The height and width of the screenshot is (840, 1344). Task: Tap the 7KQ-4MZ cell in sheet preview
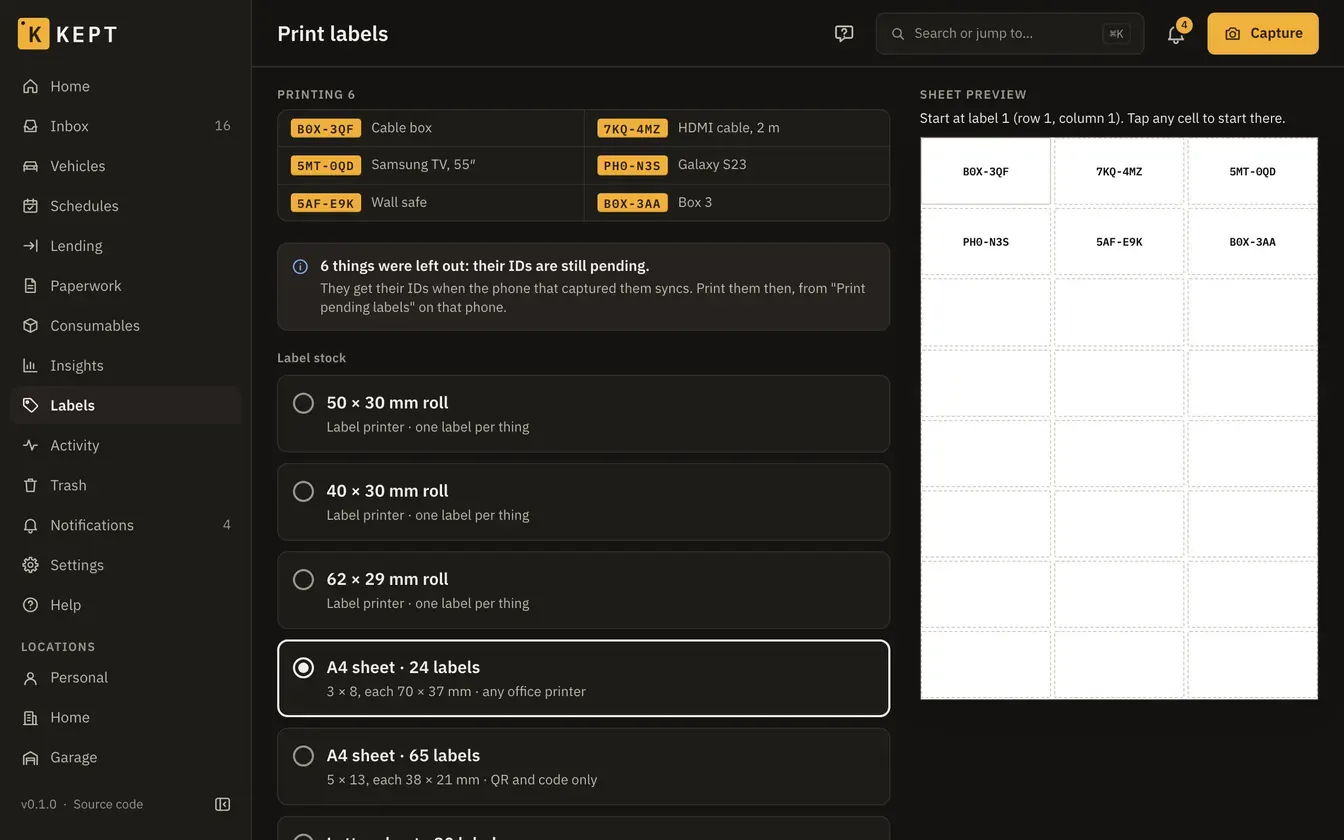(x=1119, y=171)
